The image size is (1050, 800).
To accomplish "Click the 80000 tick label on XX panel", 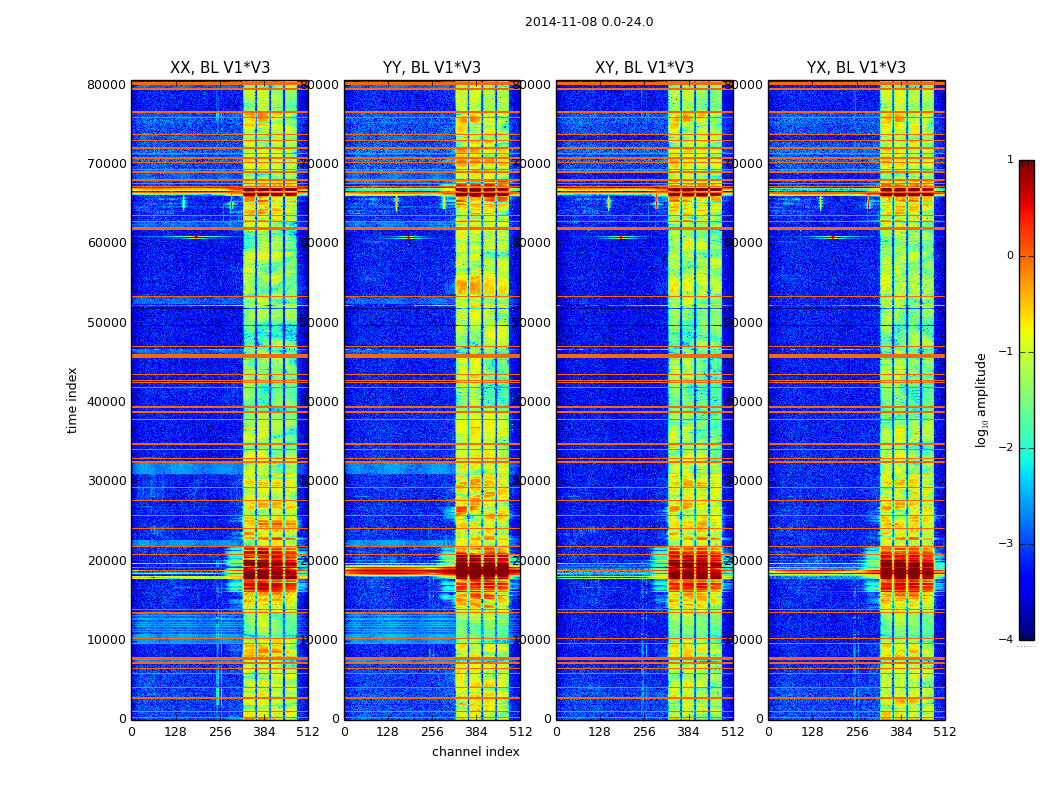I will [x=107, y=84].
